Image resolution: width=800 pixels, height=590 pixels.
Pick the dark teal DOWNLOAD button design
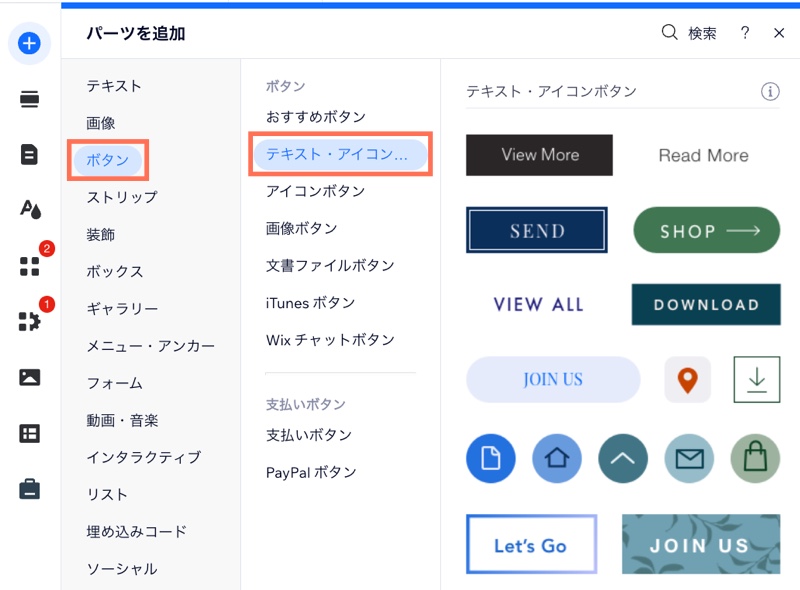(706, 305)
